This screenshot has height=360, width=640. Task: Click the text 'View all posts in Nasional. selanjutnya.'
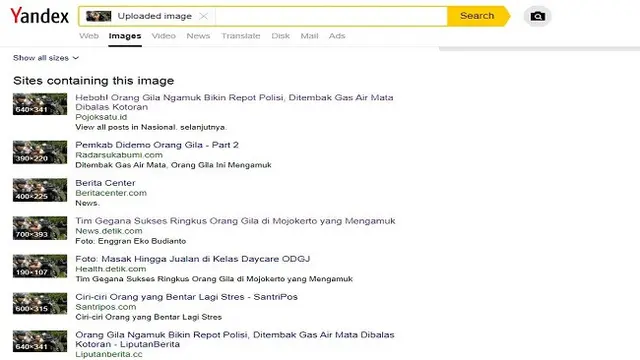click(x=151, y=127)
